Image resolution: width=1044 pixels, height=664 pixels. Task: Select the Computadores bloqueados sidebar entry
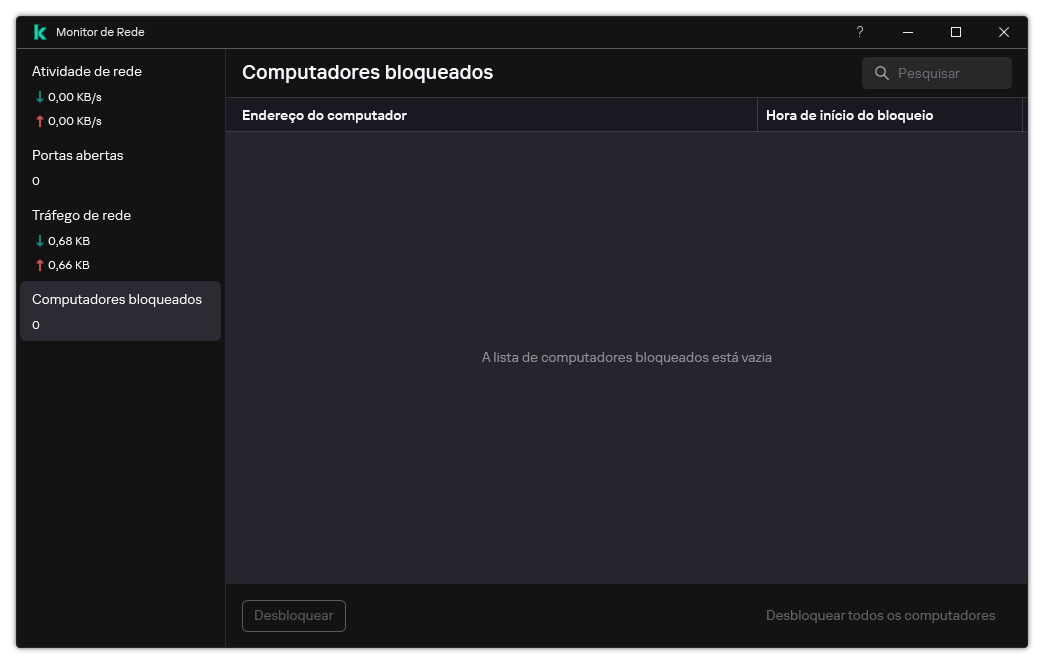tap(117, 299)
